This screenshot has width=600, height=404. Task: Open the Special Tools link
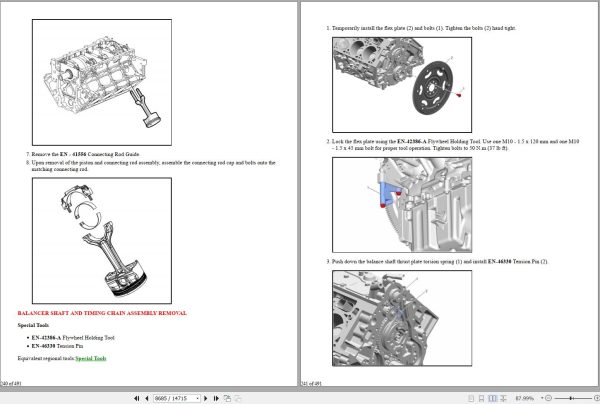point(91,358)
